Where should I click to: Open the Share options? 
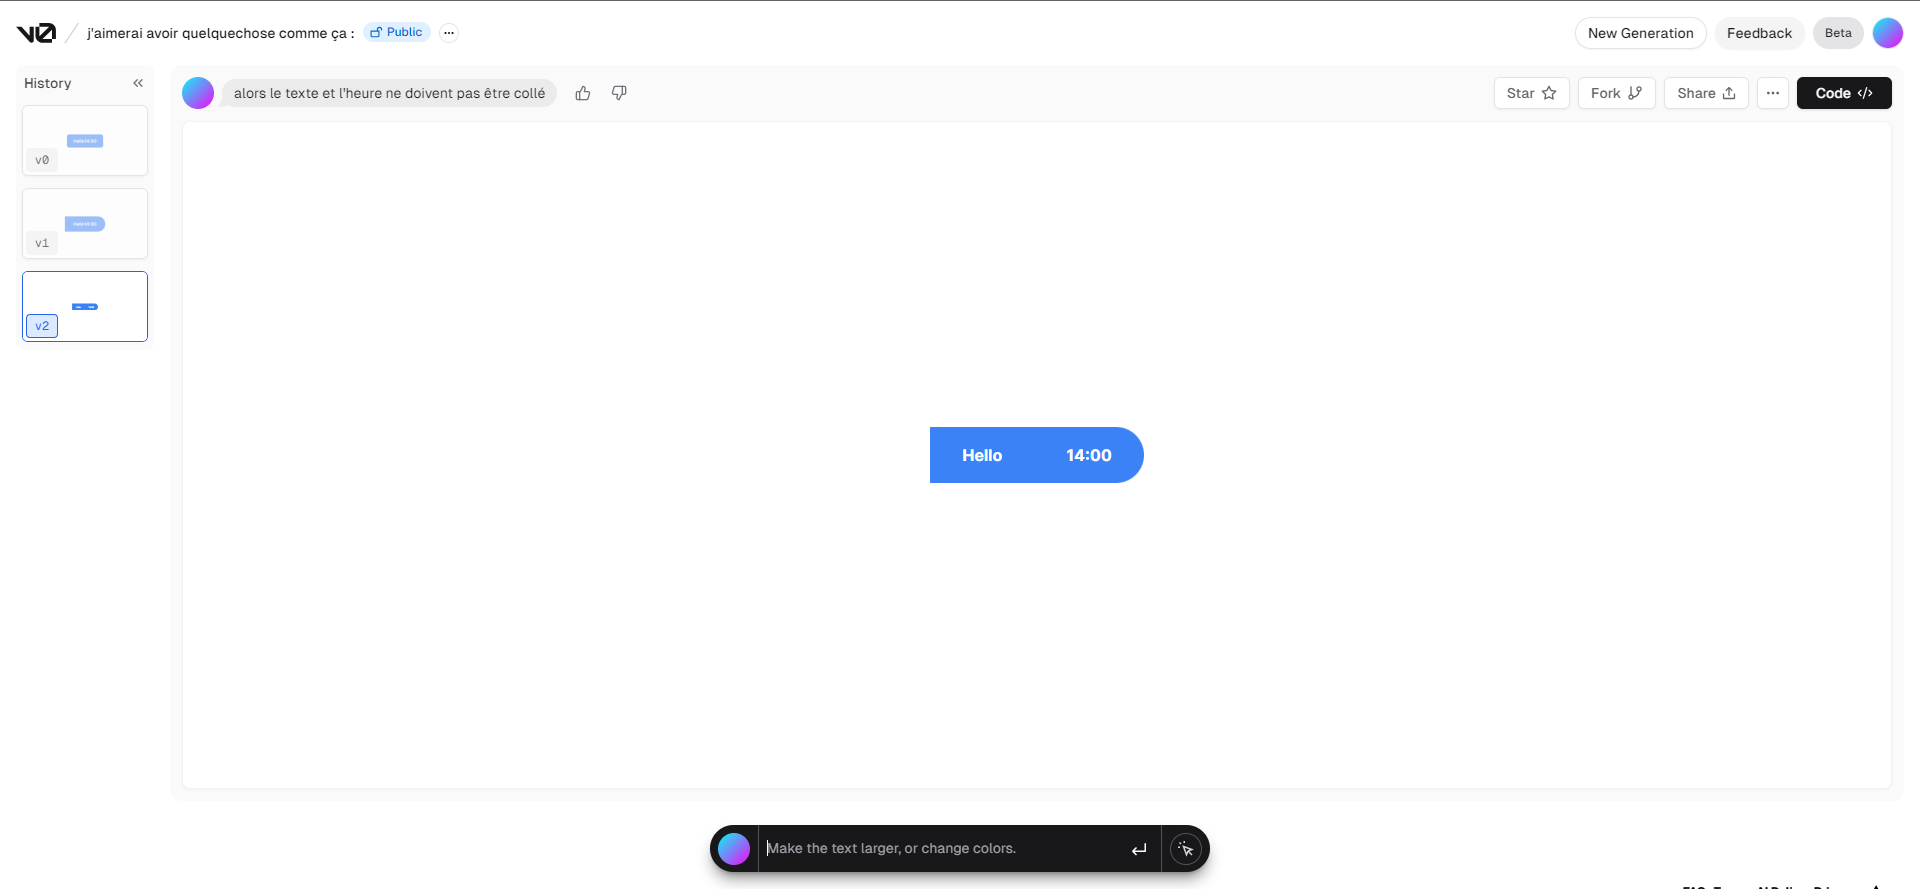click(x=1706, y=93)
